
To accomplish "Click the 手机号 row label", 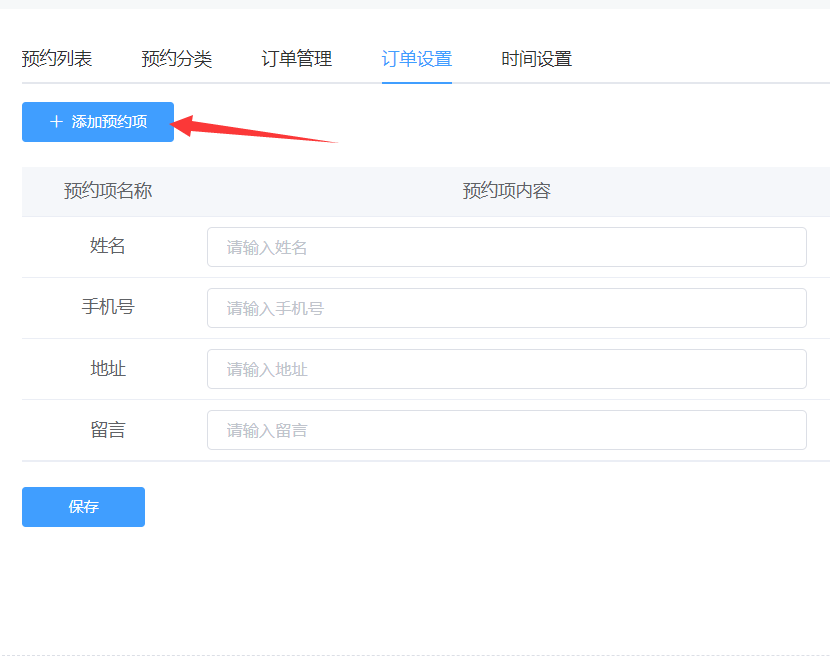I will click(108, 307).
